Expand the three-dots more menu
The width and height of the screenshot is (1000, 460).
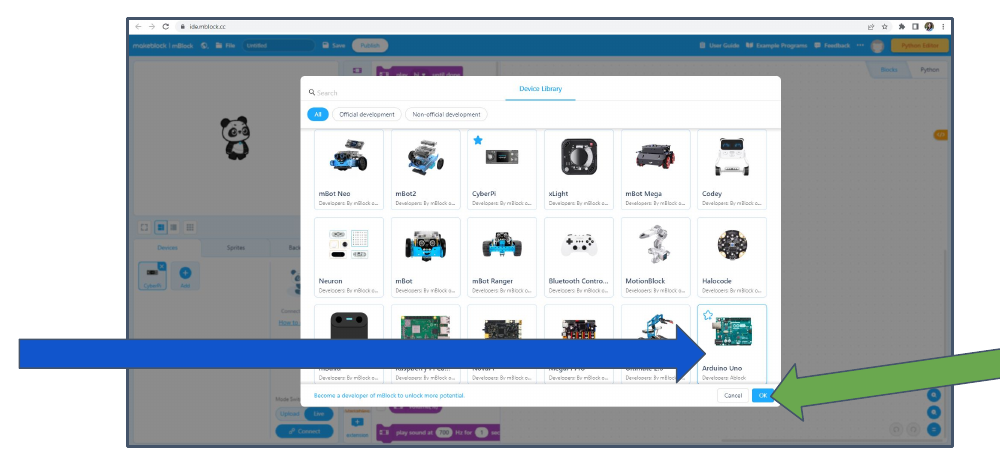click(860, 45)
